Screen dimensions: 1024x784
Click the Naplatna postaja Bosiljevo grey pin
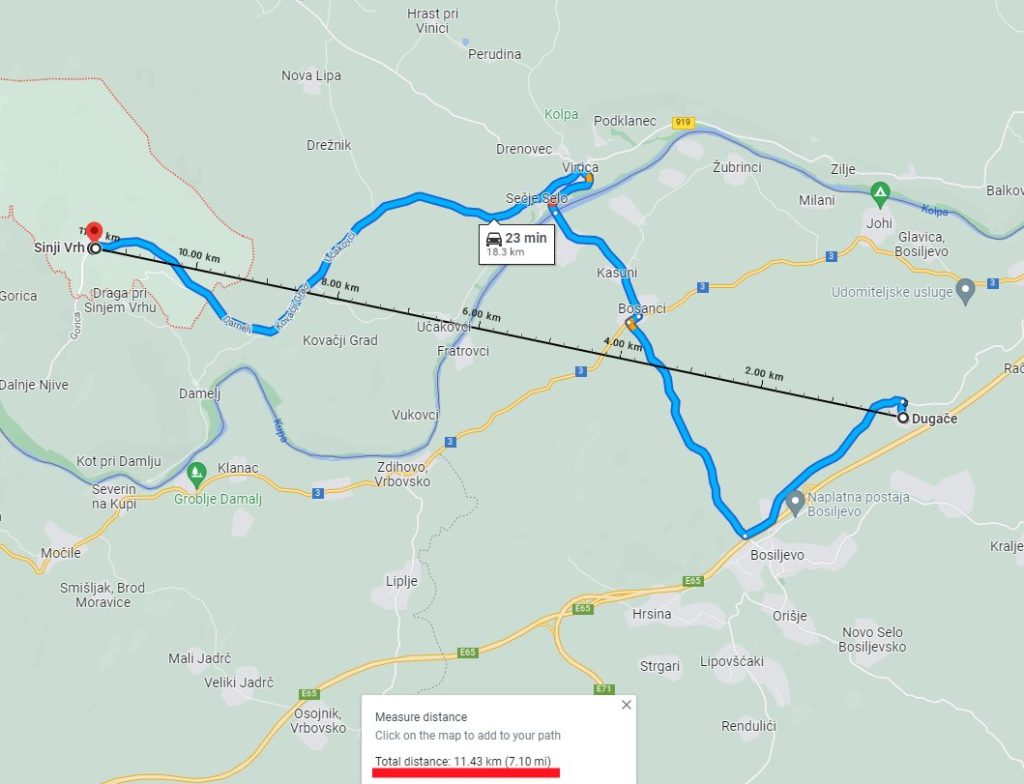tap(795, 502)
